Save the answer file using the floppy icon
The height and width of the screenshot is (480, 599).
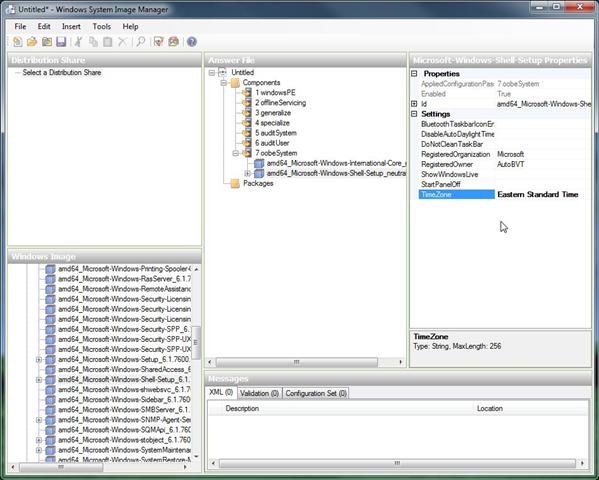[x=61, y=42]
